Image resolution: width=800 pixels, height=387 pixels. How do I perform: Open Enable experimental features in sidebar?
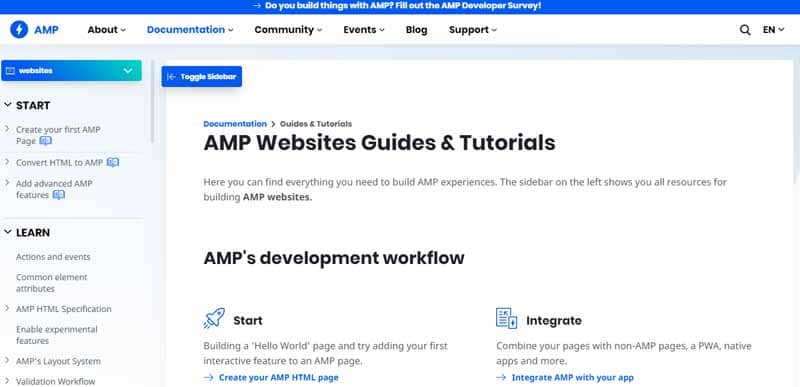coord(57,335)
